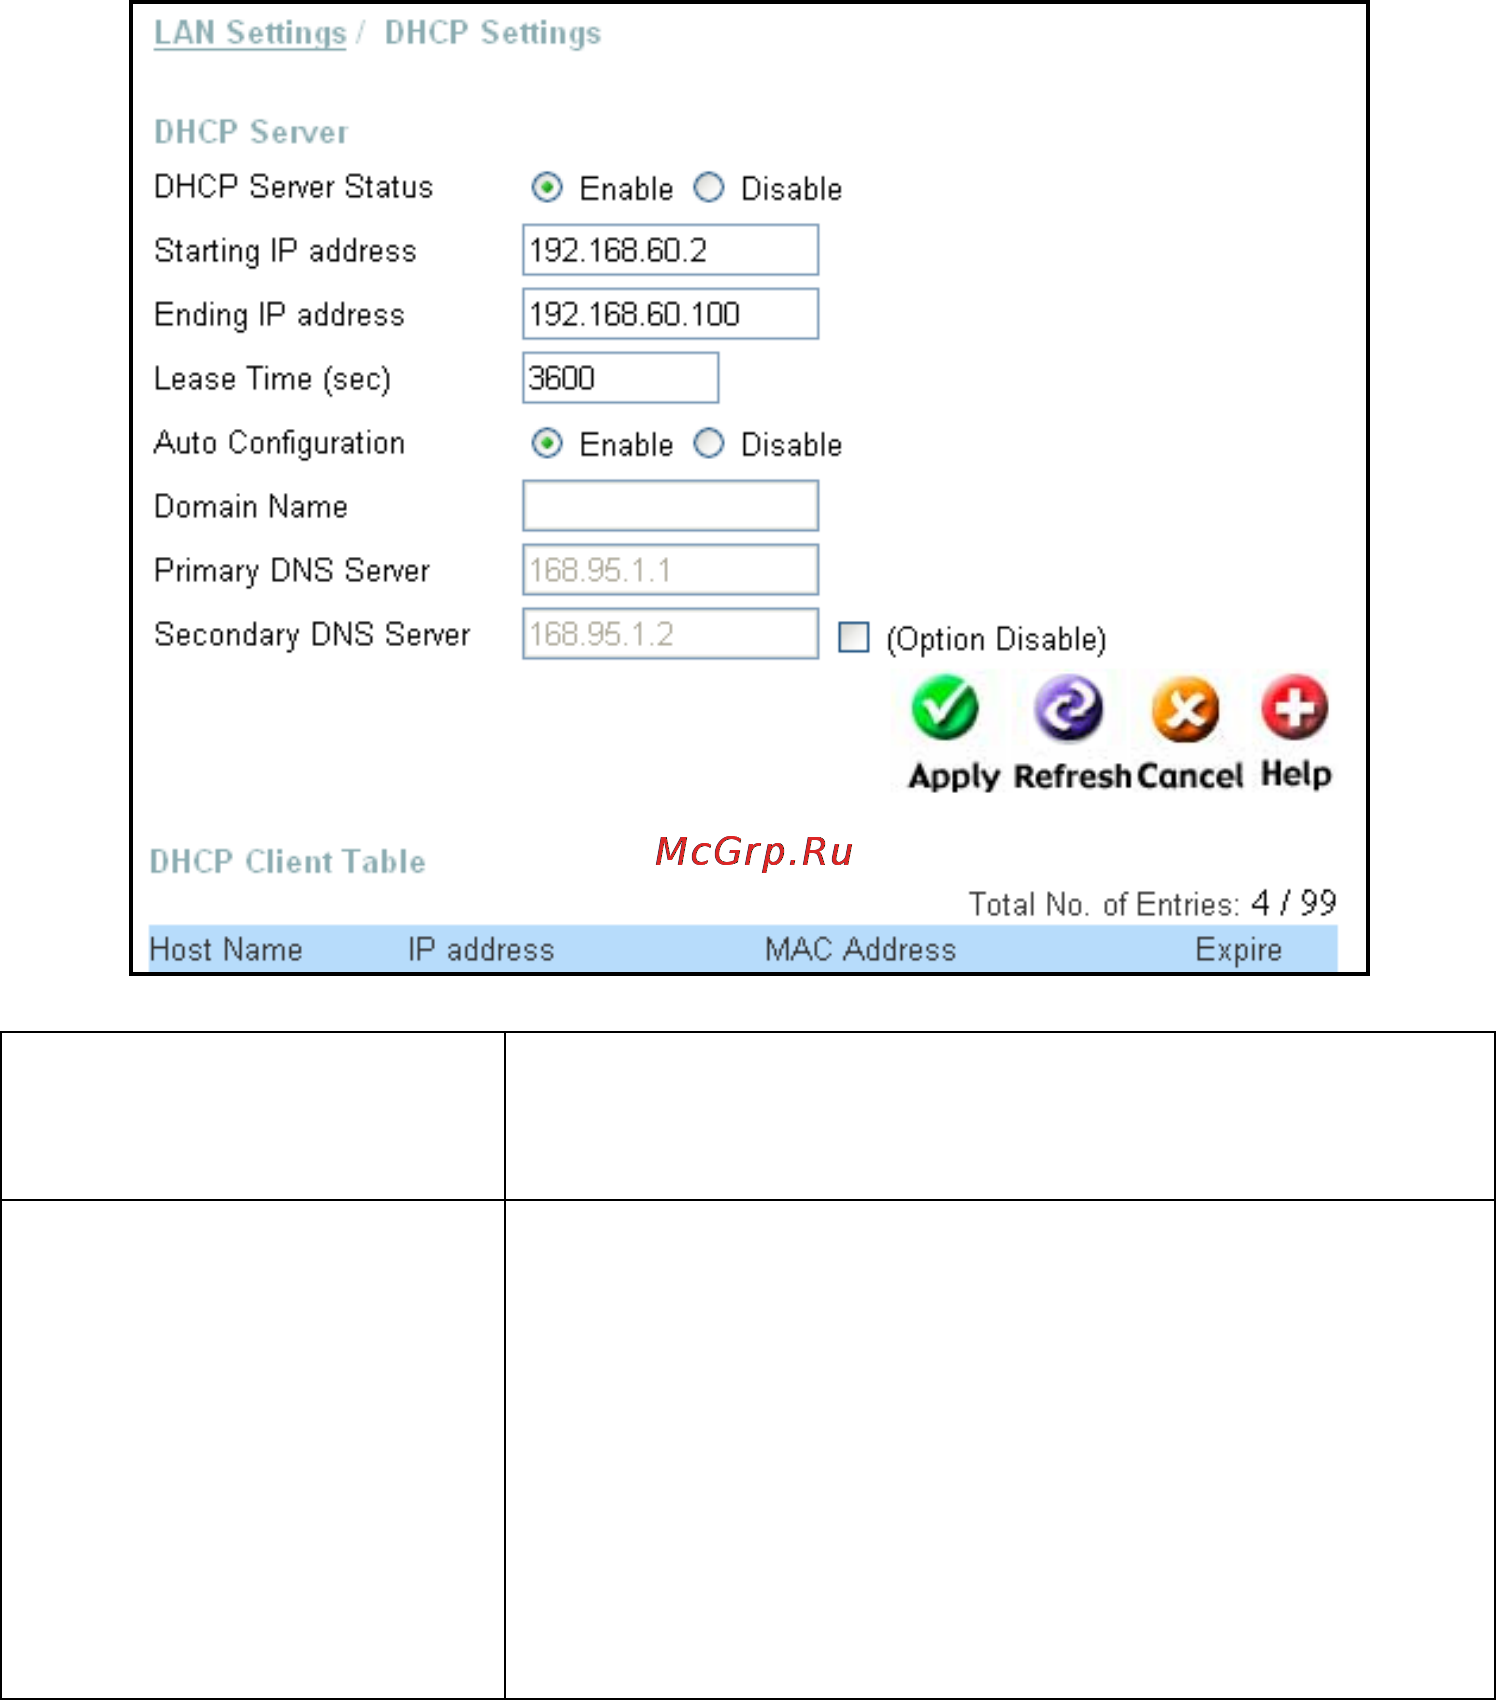The height and width of the screenshot is (1700, 1496).
Task: Click the Expire column header
Action: (1239, 950)
